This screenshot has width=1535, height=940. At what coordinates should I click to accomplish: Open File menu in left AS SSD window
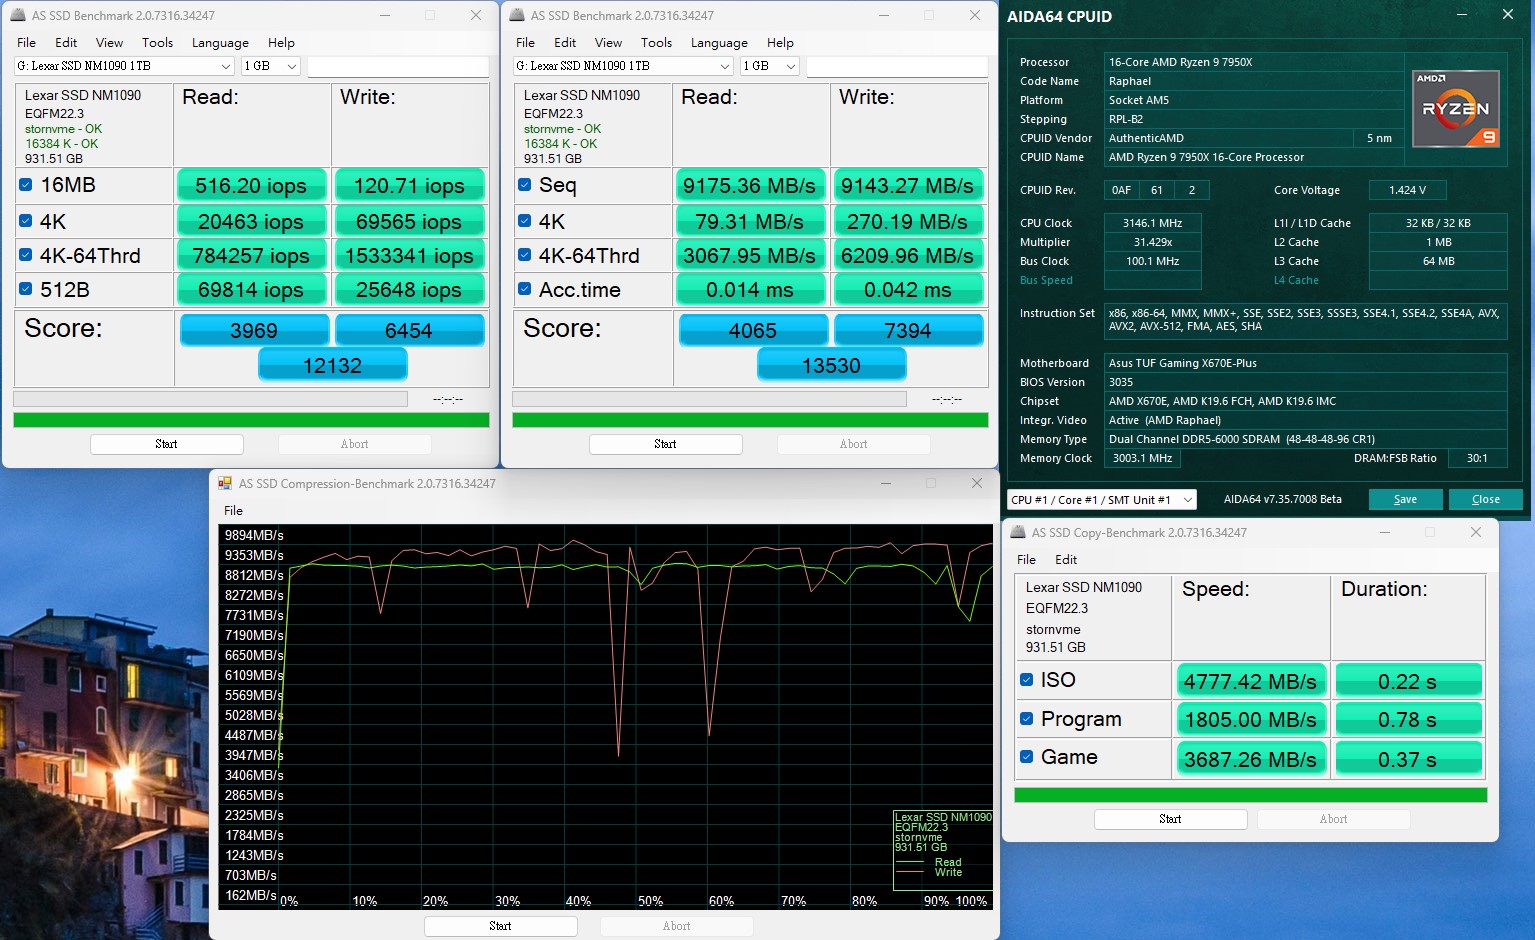point(27,42)
